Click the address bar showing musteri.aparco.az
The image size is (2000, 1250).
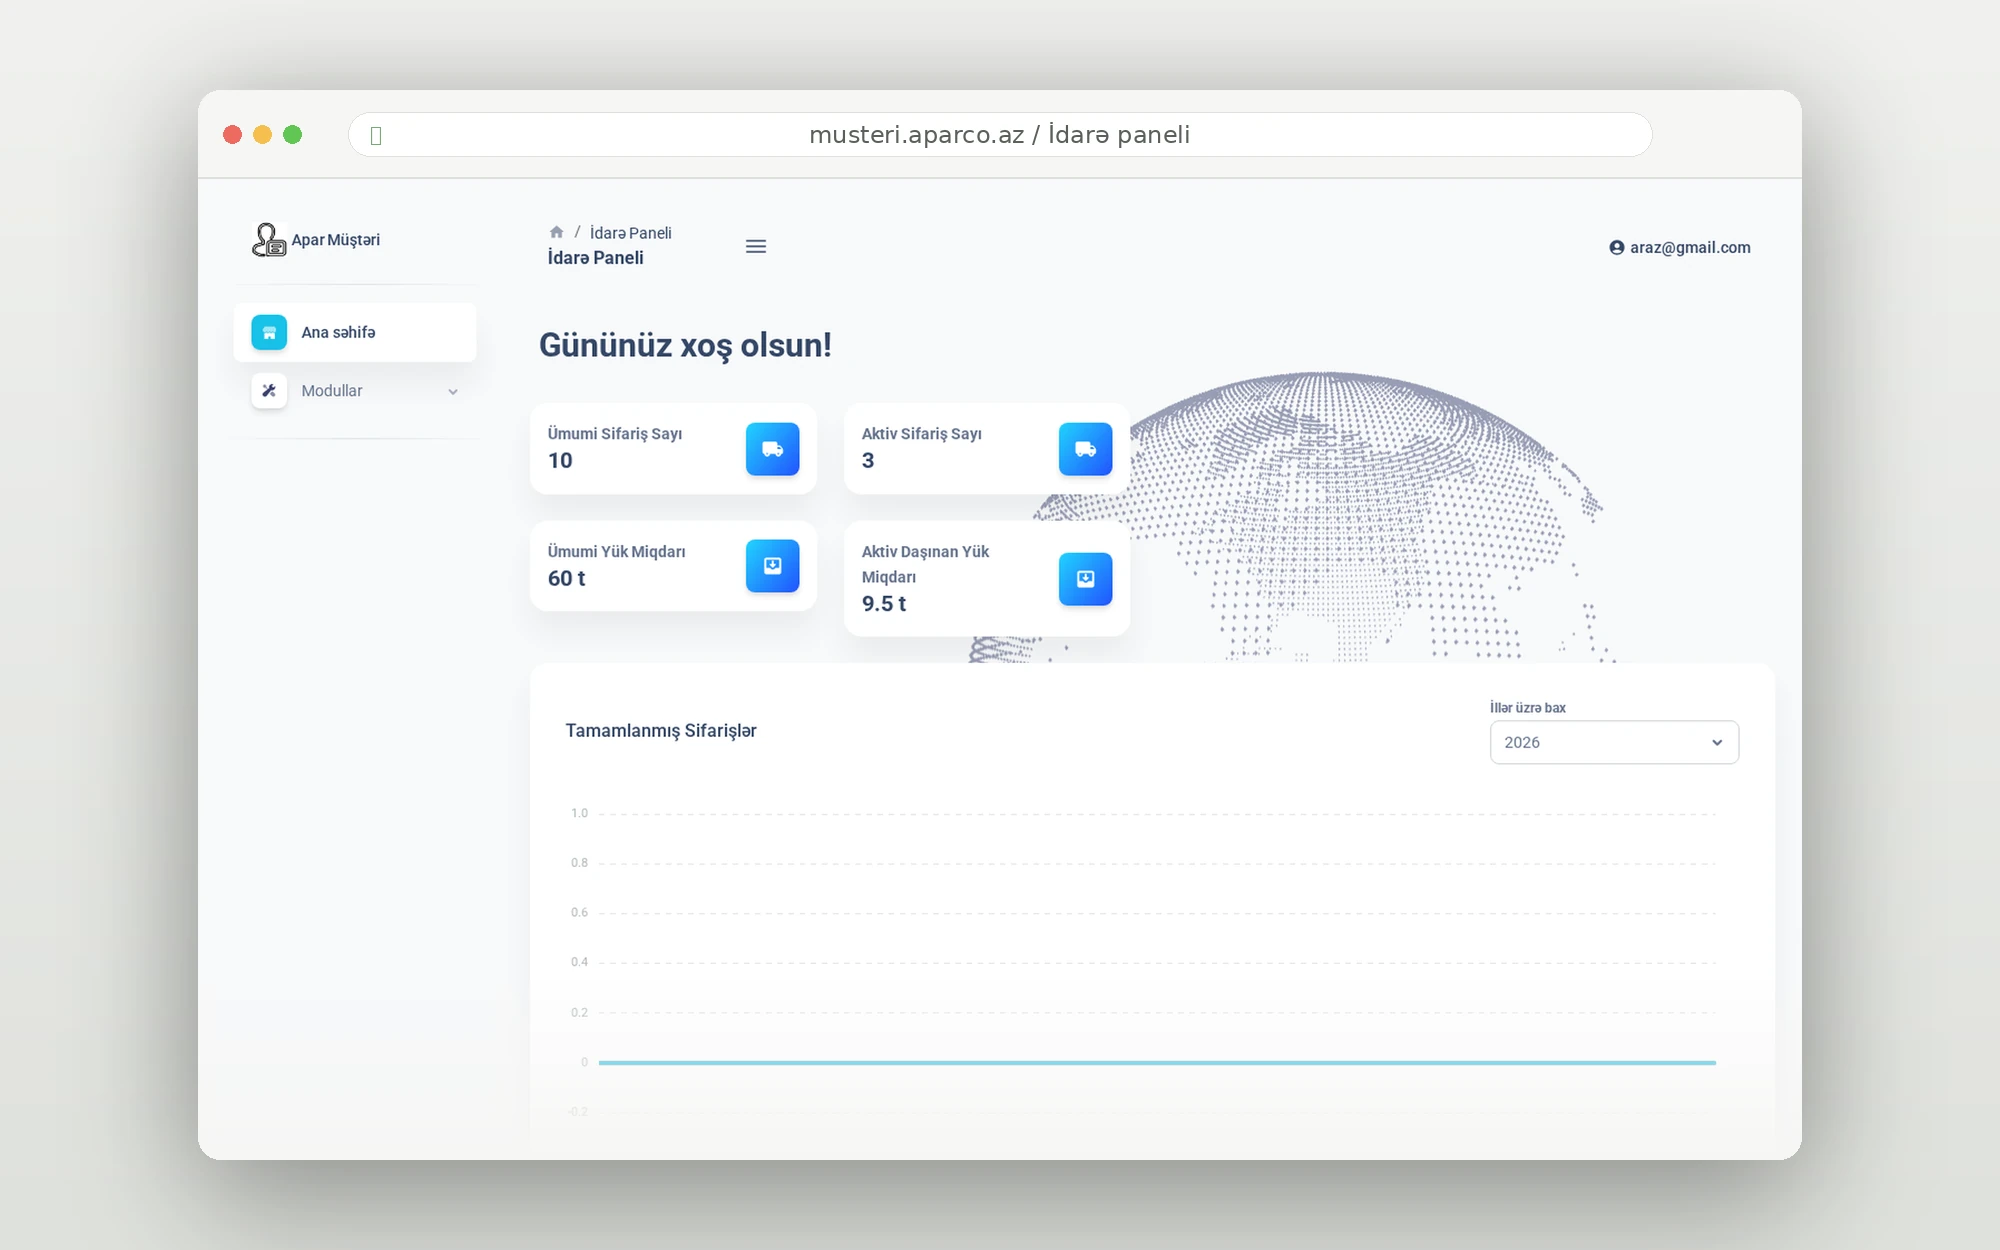tap(1000, 135)
